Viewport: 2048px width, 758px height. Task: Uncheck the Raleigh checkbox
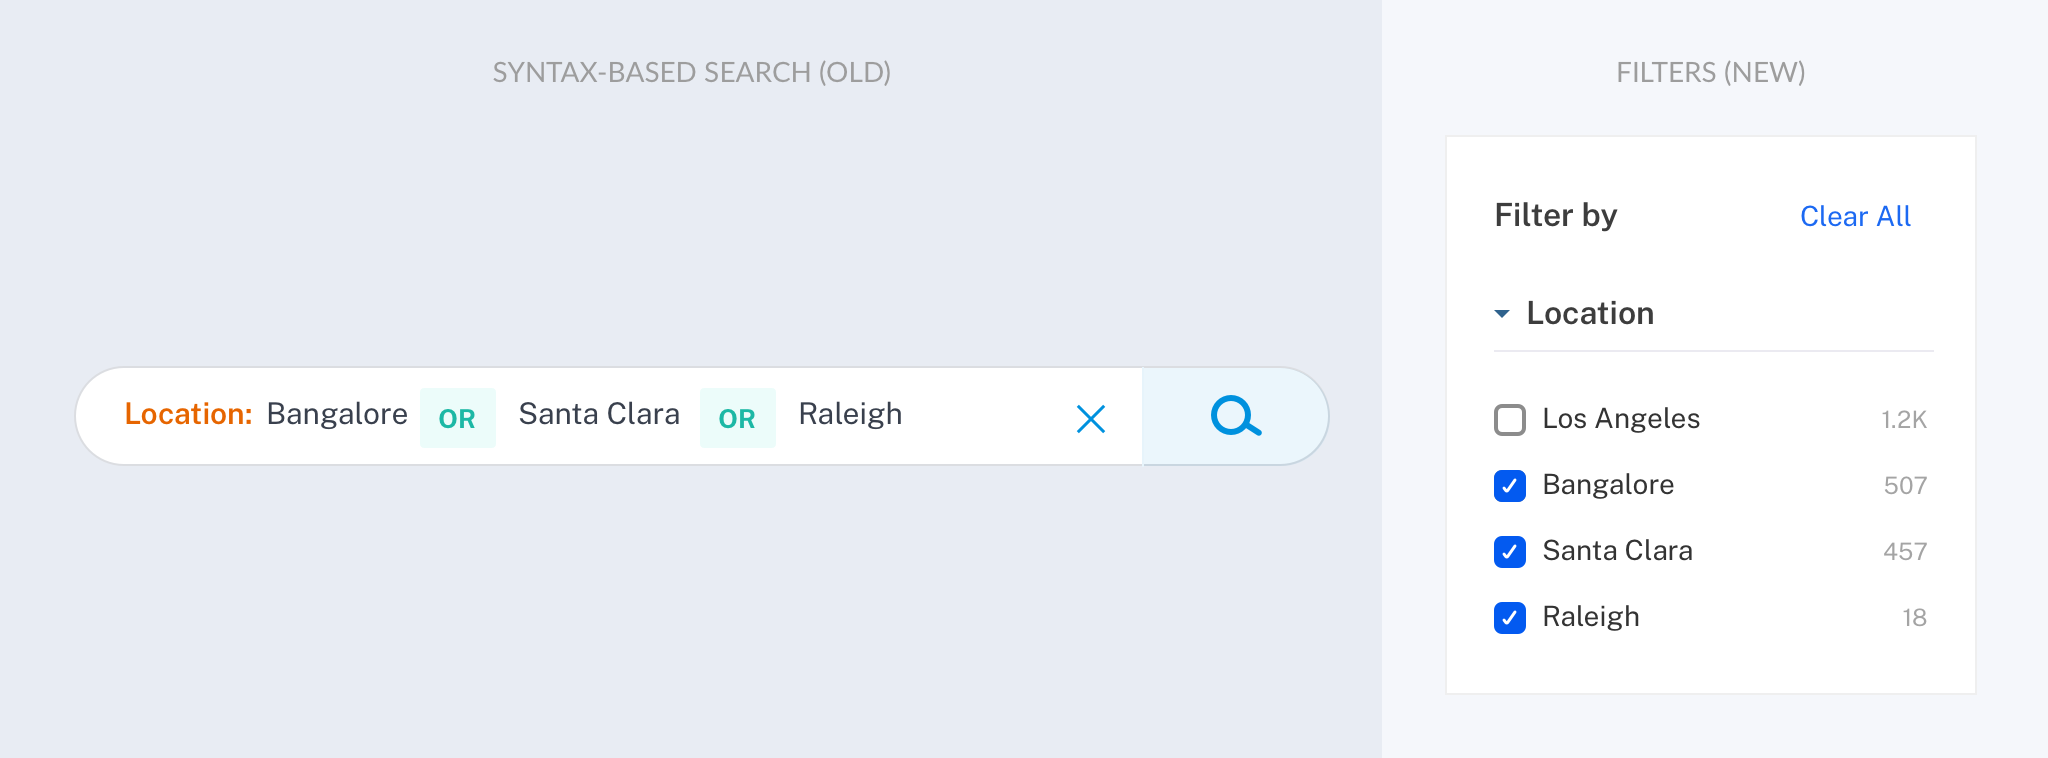point(1509,617)
